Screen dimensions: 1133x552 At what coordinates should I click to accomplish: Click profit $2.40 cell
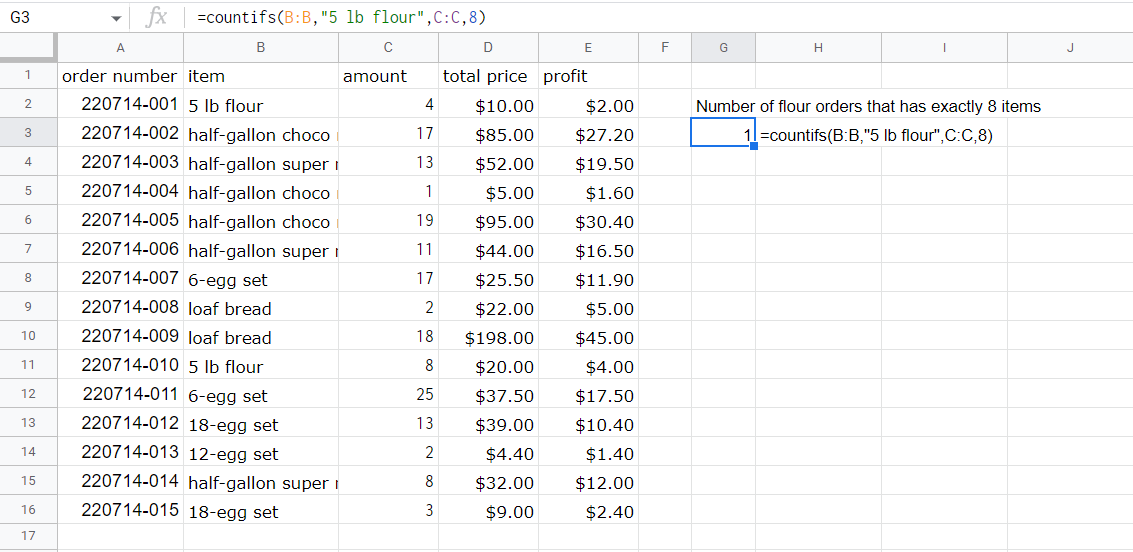point(588,509)
